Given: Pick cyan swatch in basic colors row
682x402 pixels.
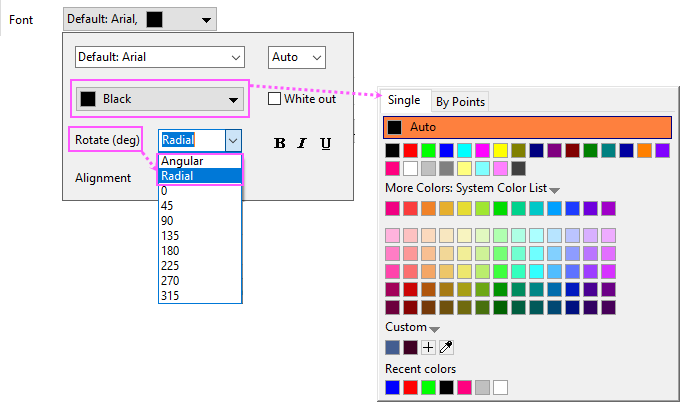Looking at the screenshot, I should click(465, 151).
